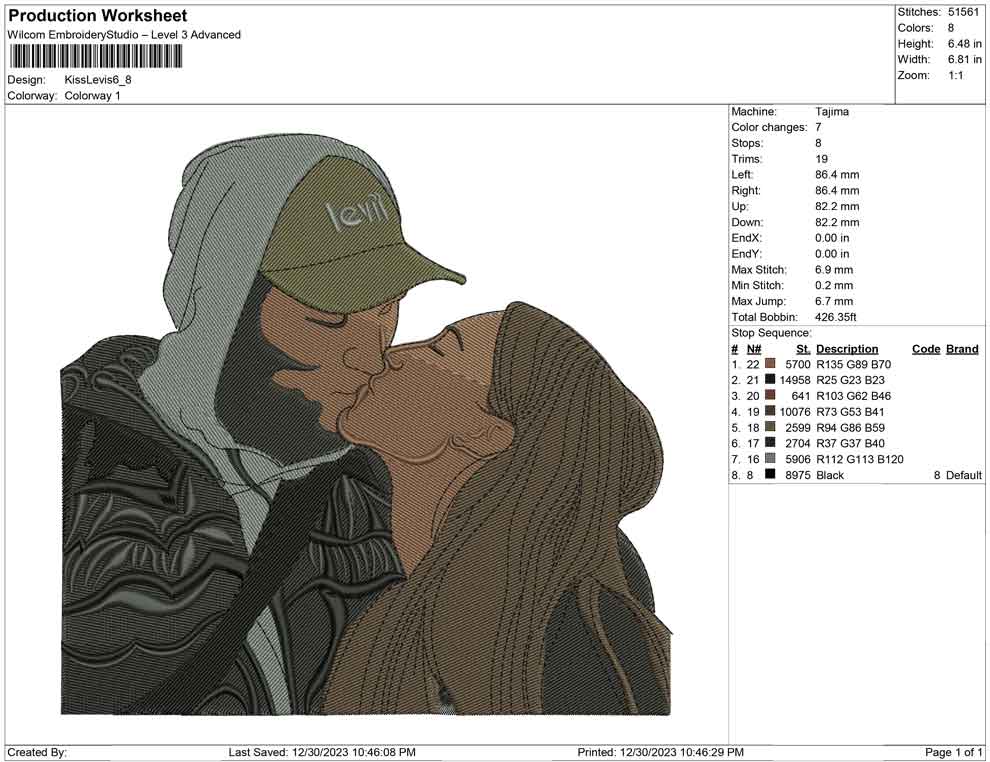Click the "EndY:" label
Image resolution: width=990 pixels, height=762 pixels.
click(746, 254)
